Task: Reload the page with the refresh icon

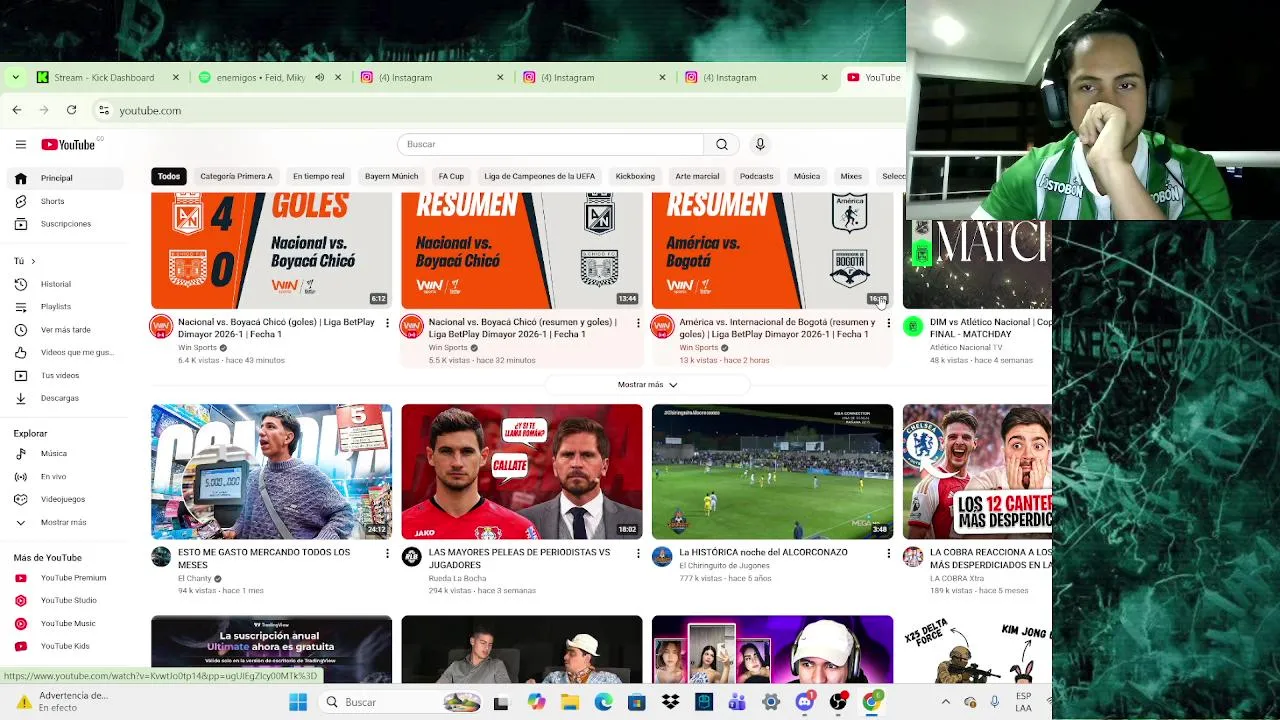Action: click(71, 110)
